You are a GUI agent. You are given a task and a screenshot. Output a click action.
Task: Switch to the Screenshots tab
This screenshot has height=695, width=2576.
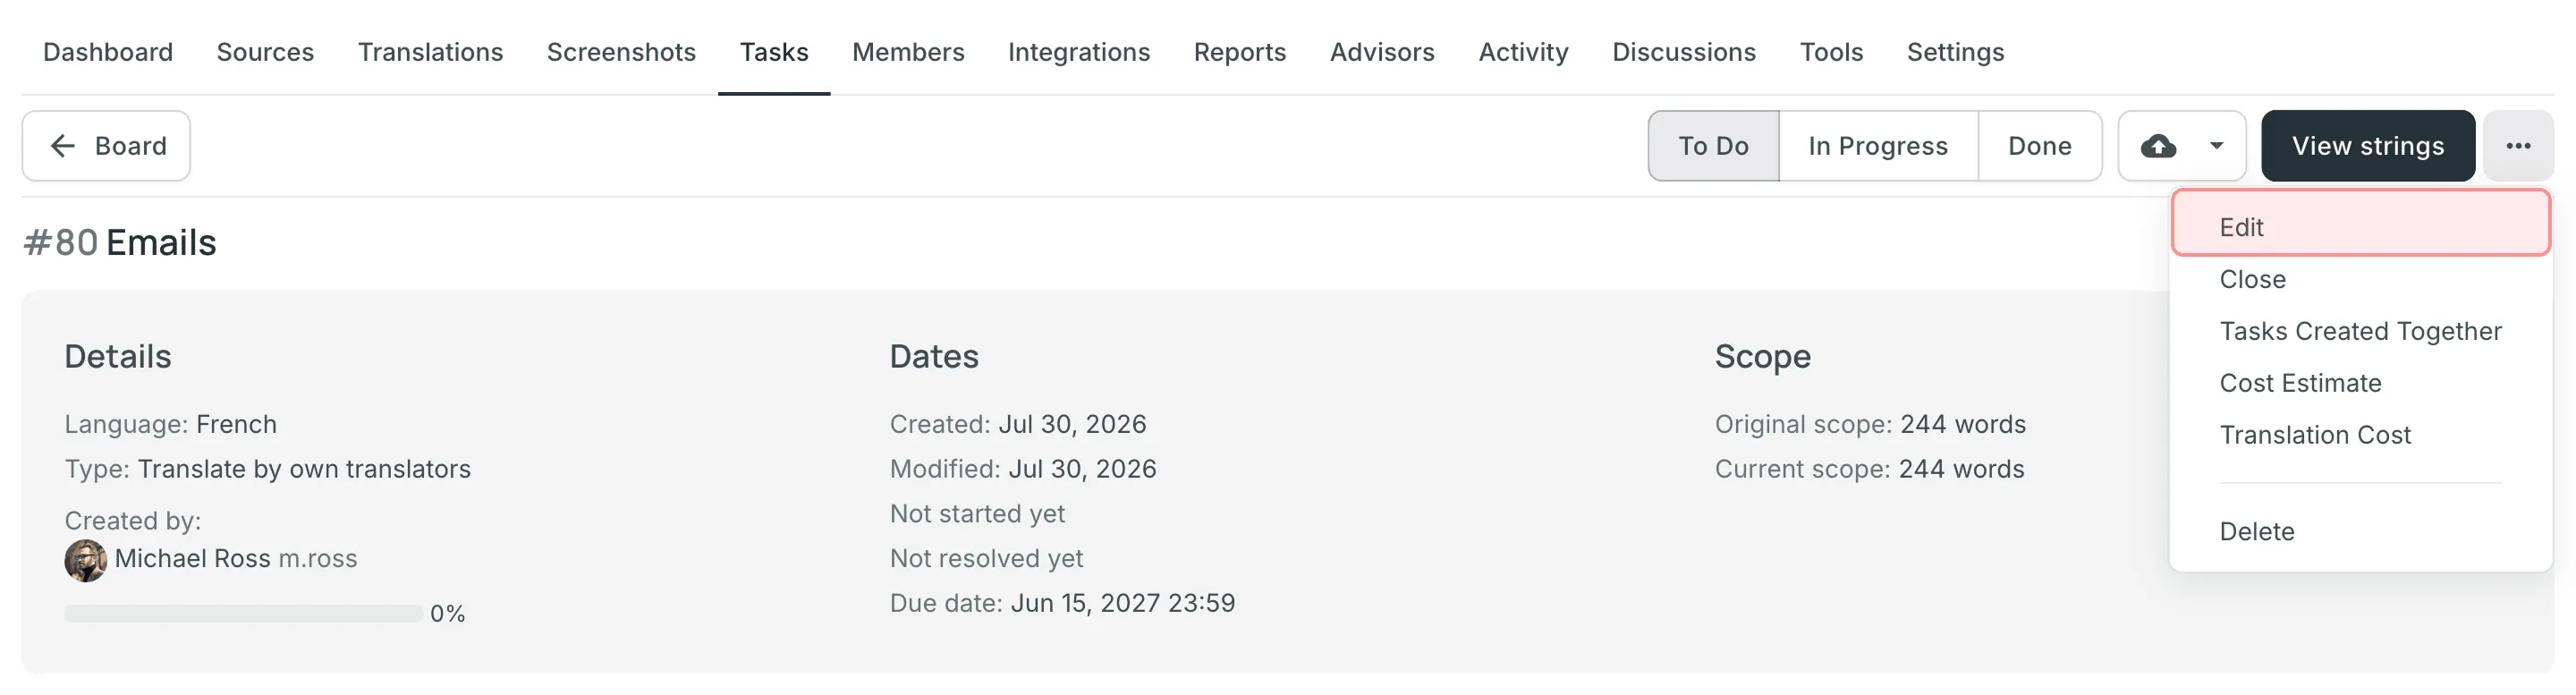coord(620,52)
